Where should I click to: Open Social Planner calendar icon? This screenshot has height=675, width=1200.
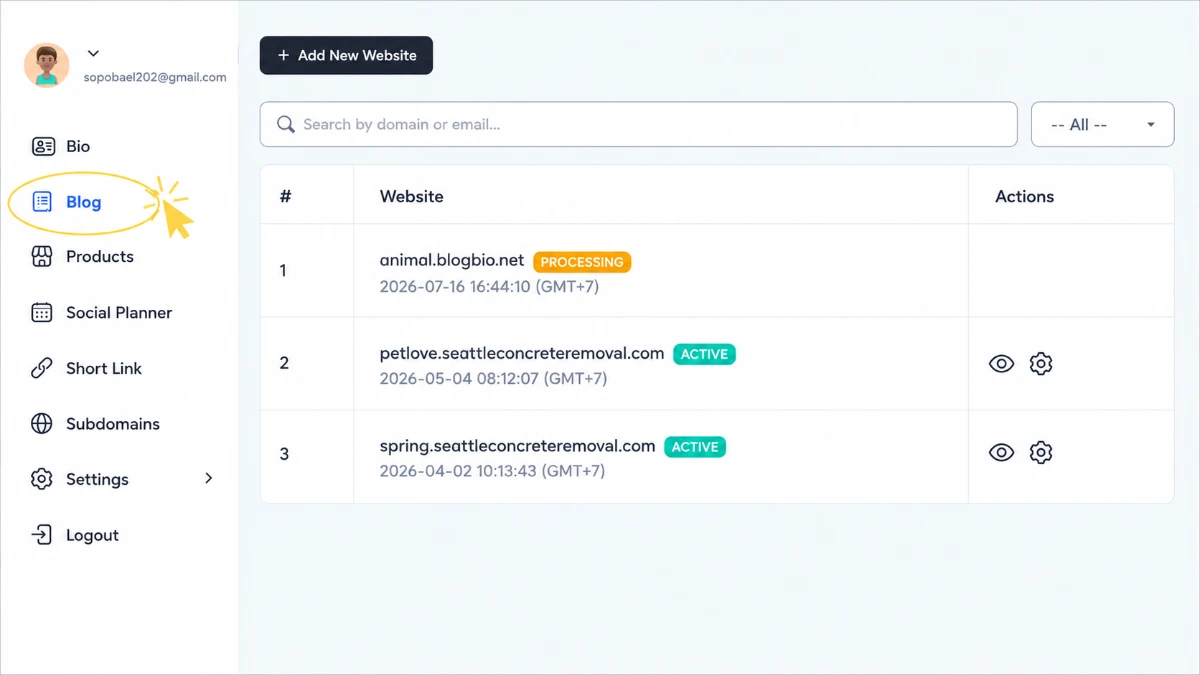pyautogui.click(x=42, y=313)
